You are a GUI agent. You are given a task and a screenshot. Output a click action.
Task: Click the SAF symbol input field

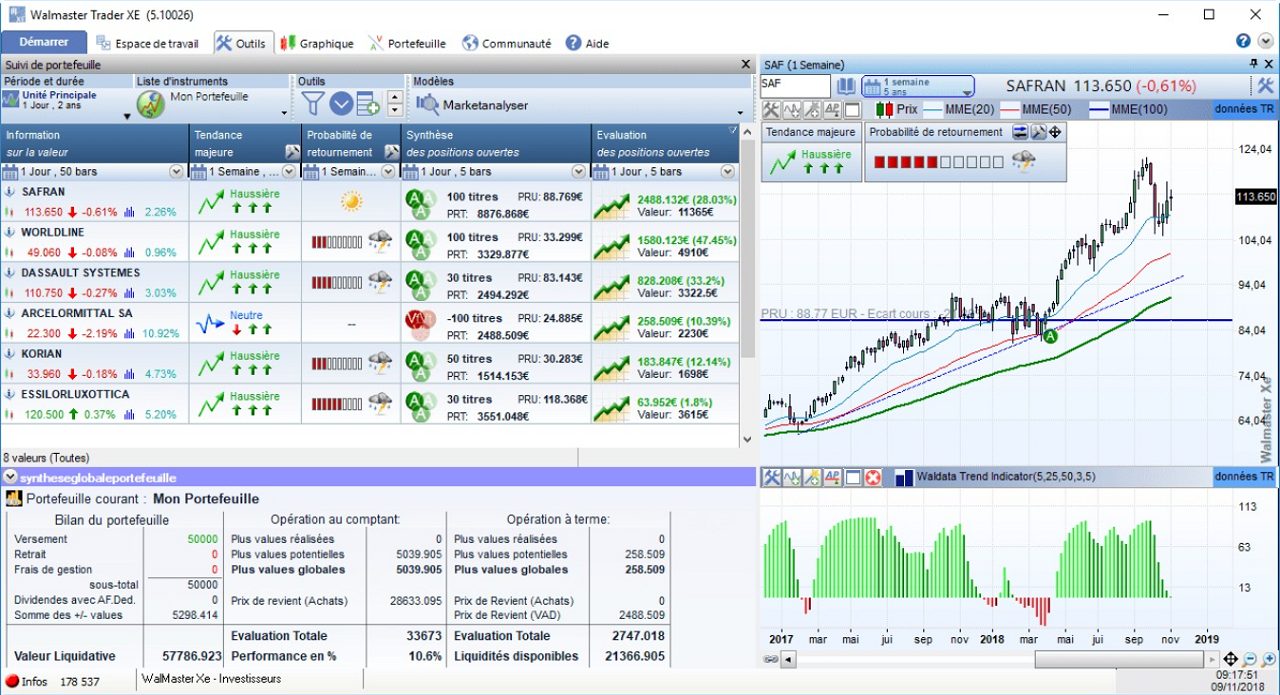point(795,86)
